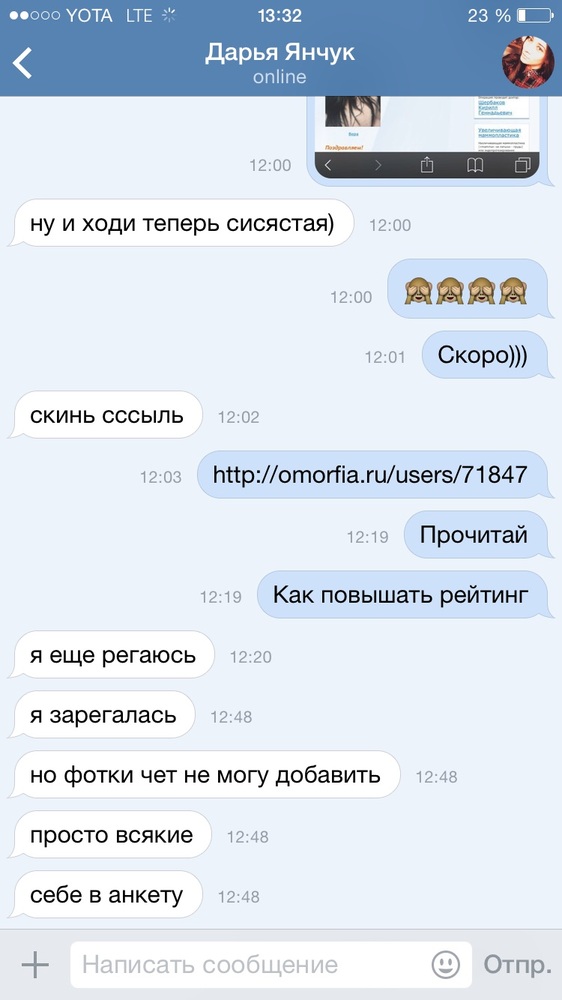Tap the contact name header title
Image resolution: width=562 pixels, height=1000 pixels.
[279, 53]
